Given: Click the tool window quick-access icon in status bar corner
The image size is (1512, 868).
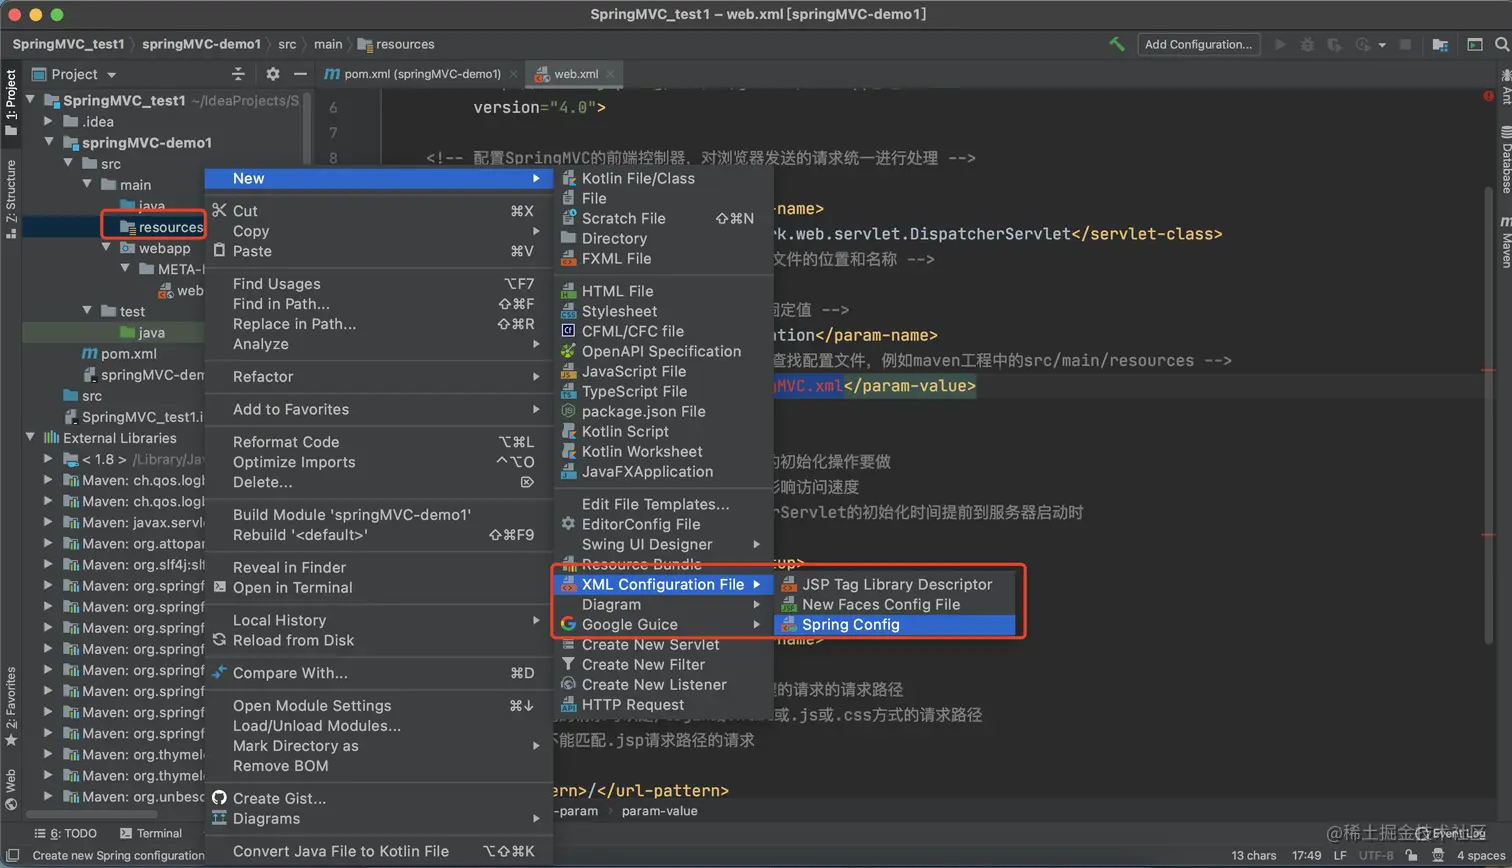Looking at the screenshot, I should 11,855.
